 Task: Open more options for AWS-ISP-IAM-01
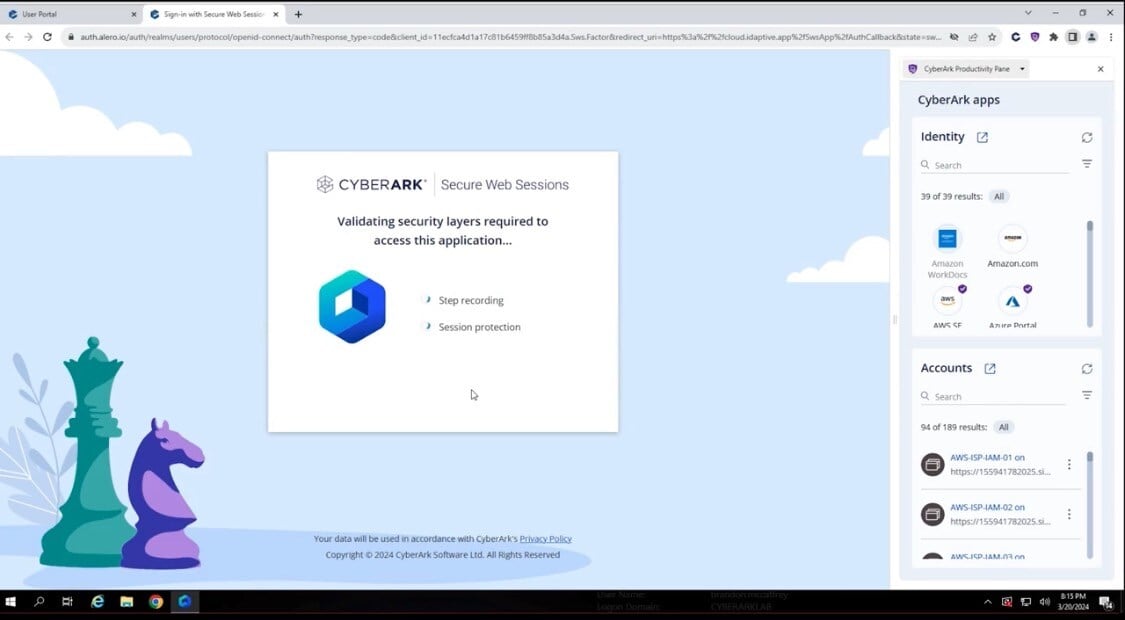1069,464
